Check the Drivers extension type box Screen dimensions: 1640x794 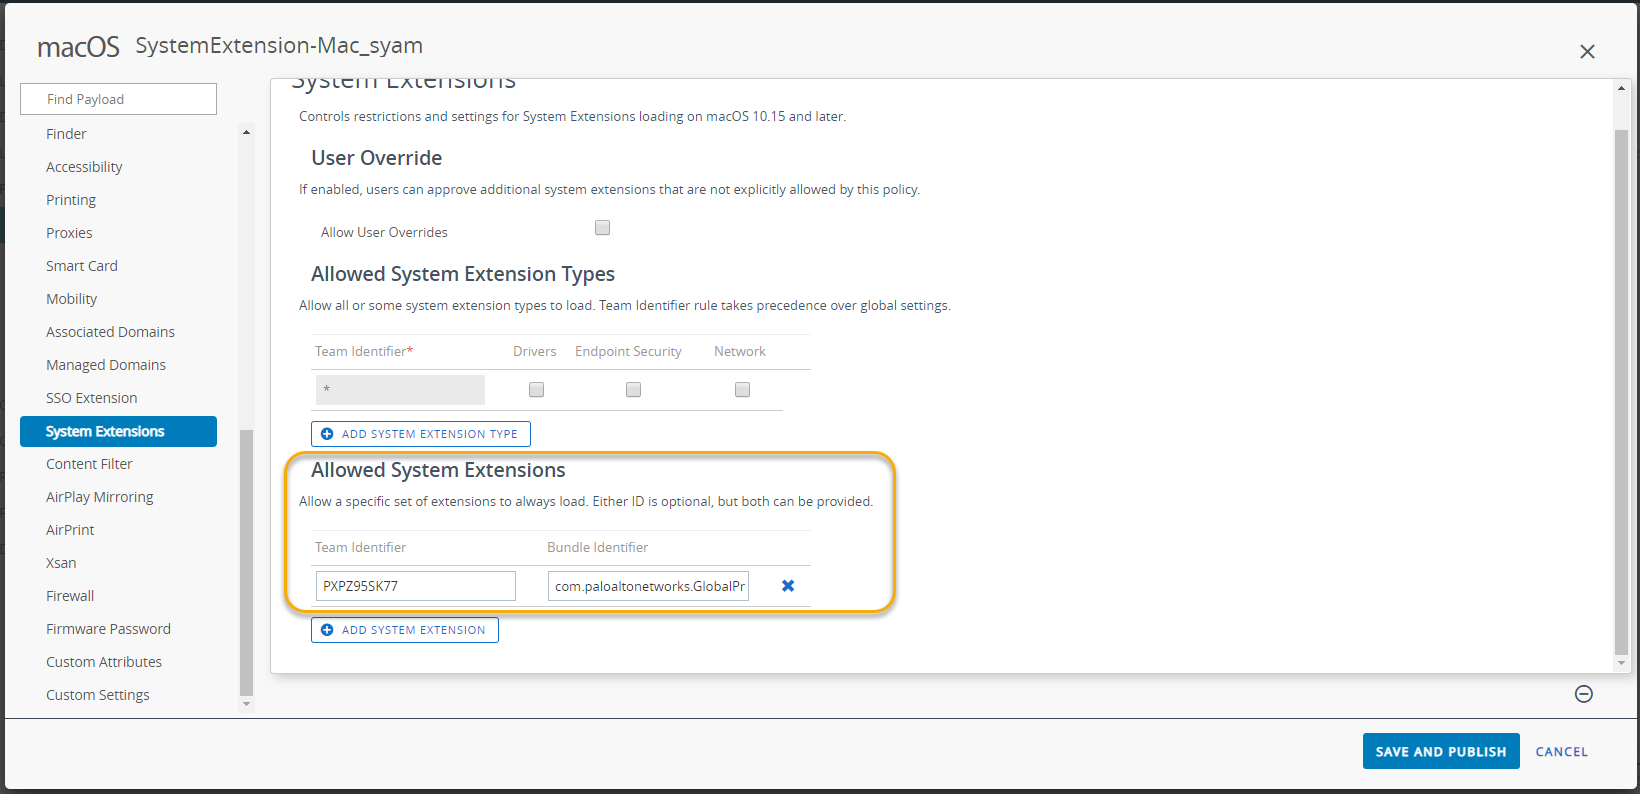[536, 389]
